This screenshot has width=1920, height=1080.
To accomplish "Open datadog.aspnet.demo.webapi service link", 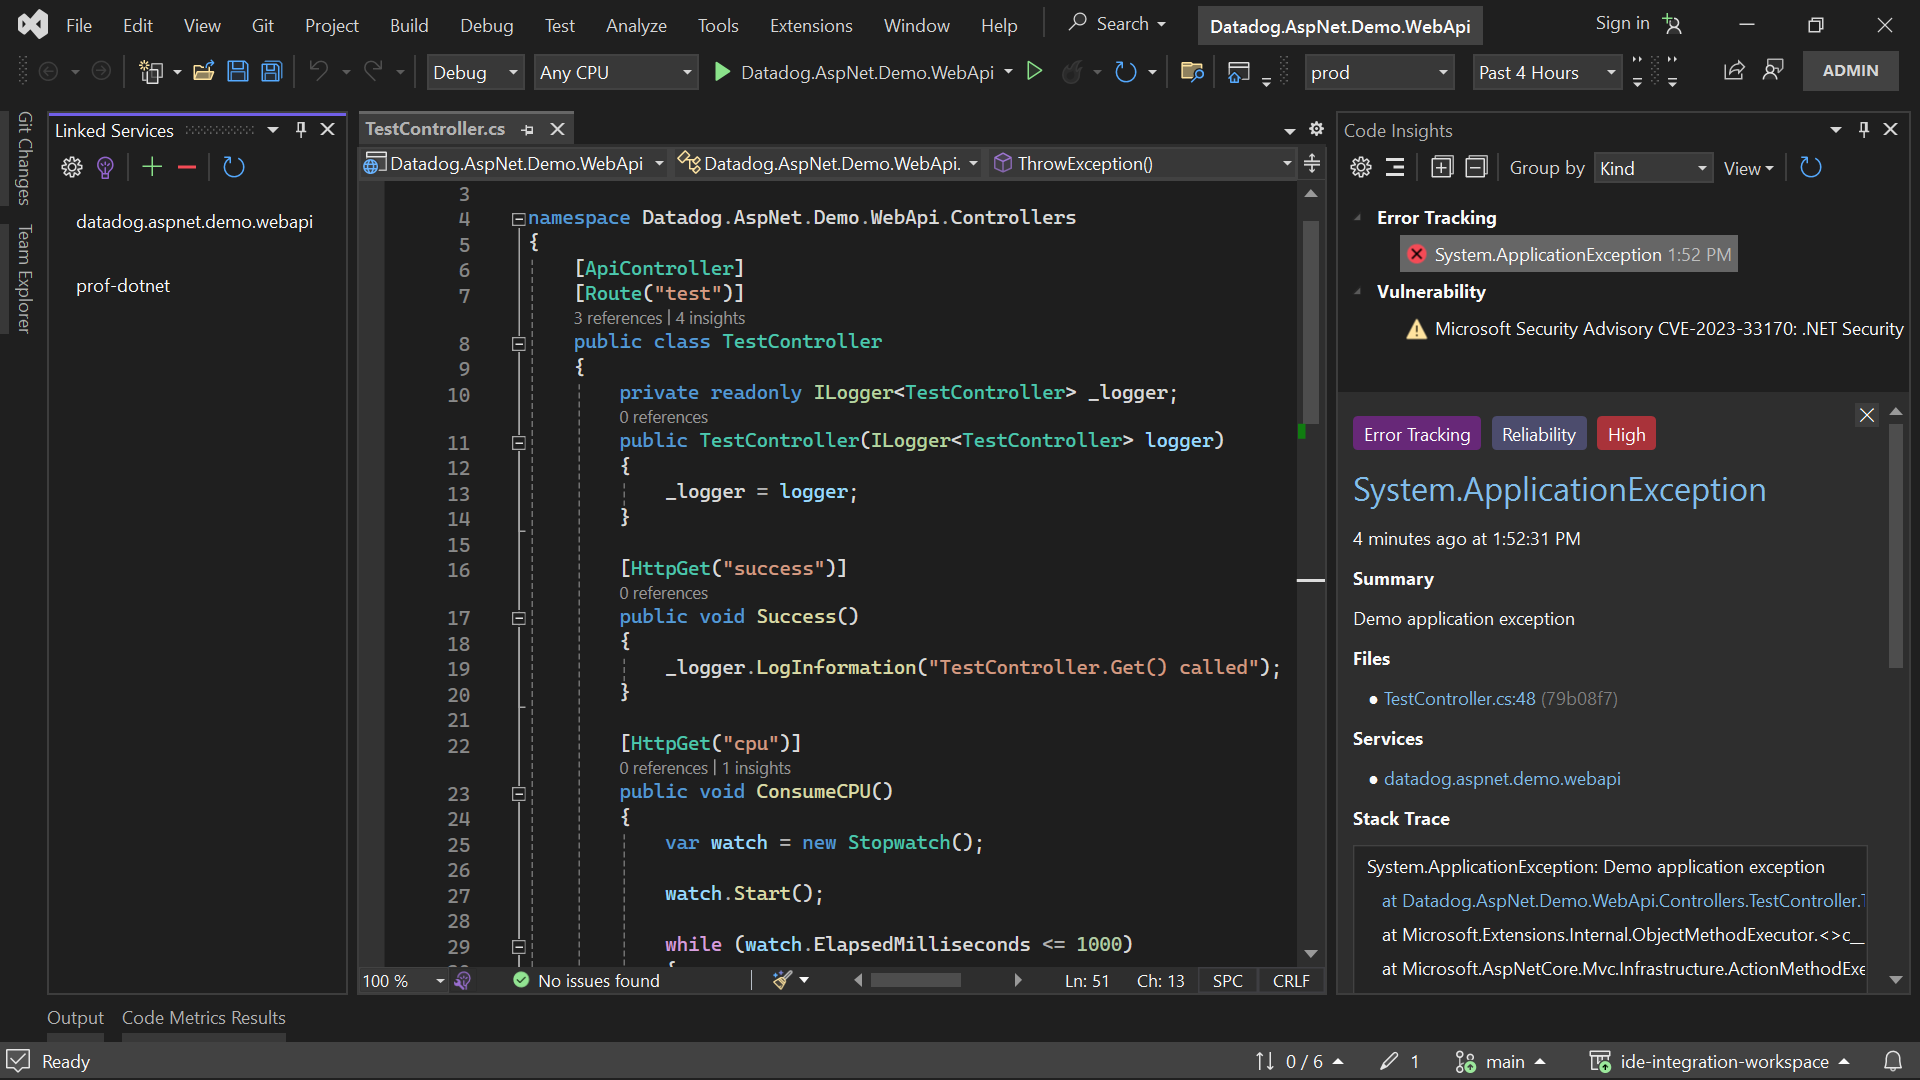I will (x=1502, y=778).
